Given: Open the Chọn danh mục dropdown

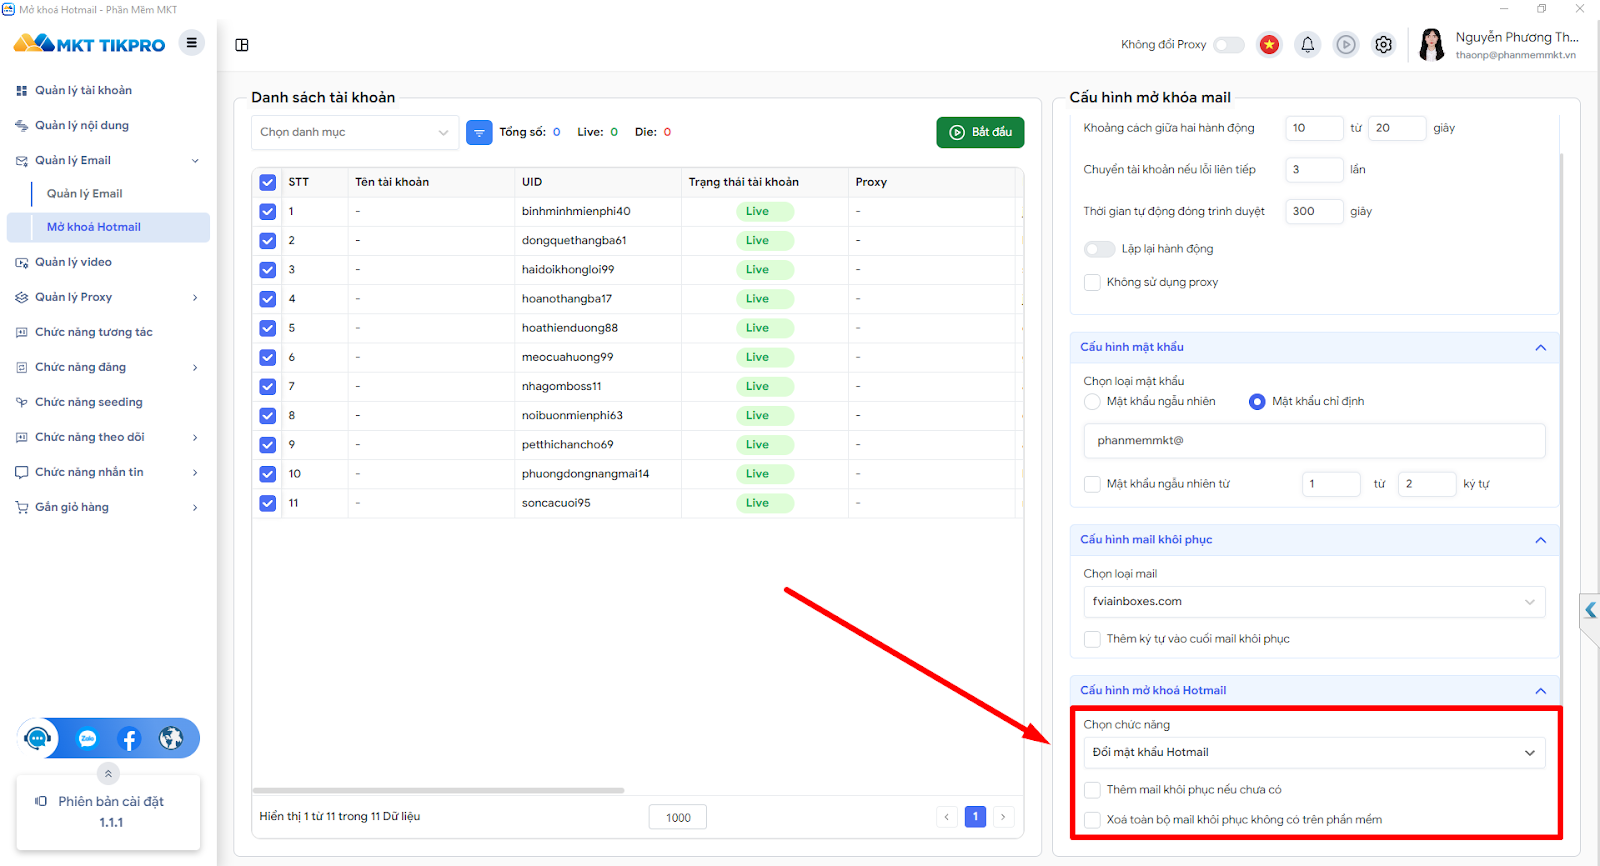Looking at the screenshot, I should [355, 132].
